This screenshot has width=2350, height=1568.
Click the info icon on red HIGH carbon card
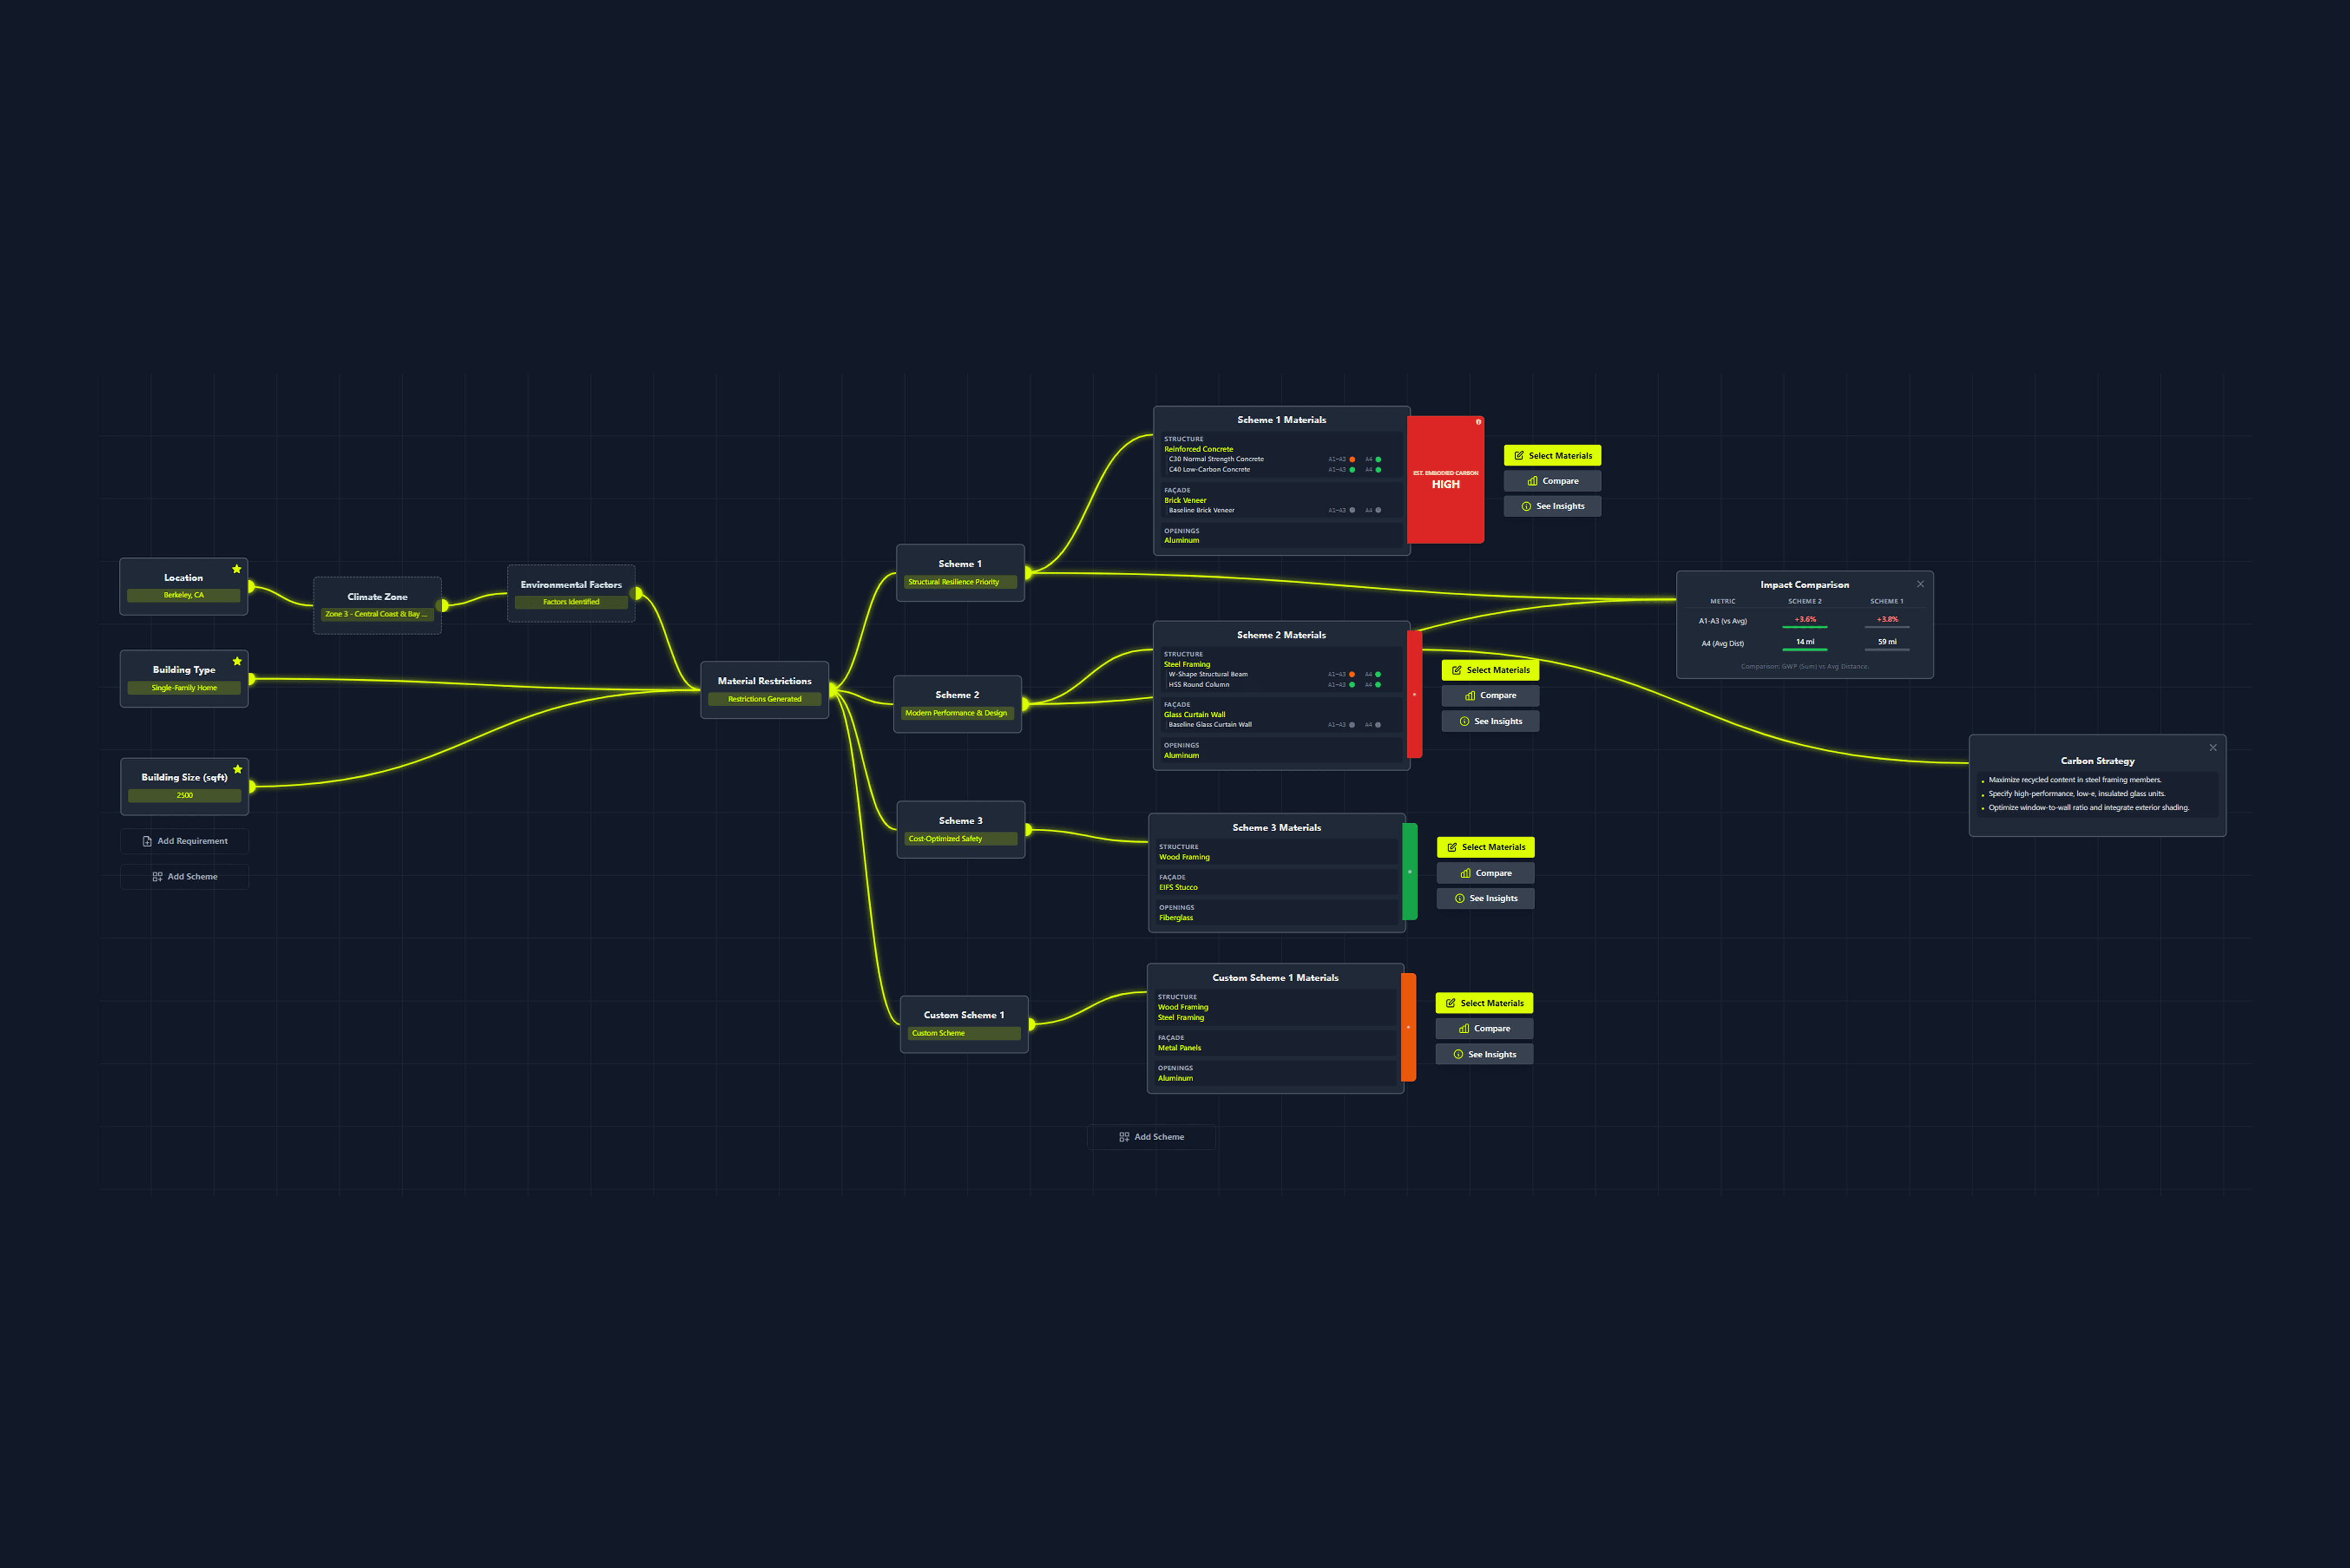(x=1478, y=422)
